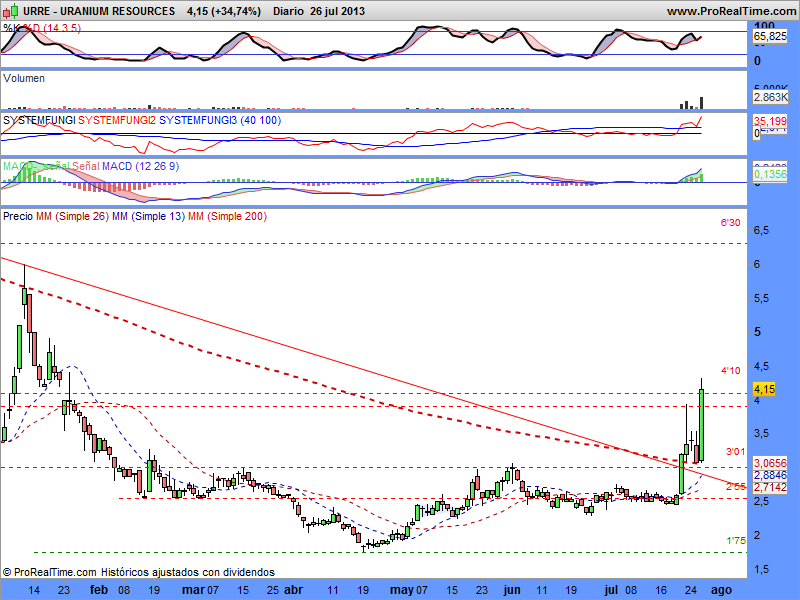This screenshot has height=600, width=800.
Task: Click the candlestick chart icon beside URRE
Action: tap(11, 11)
